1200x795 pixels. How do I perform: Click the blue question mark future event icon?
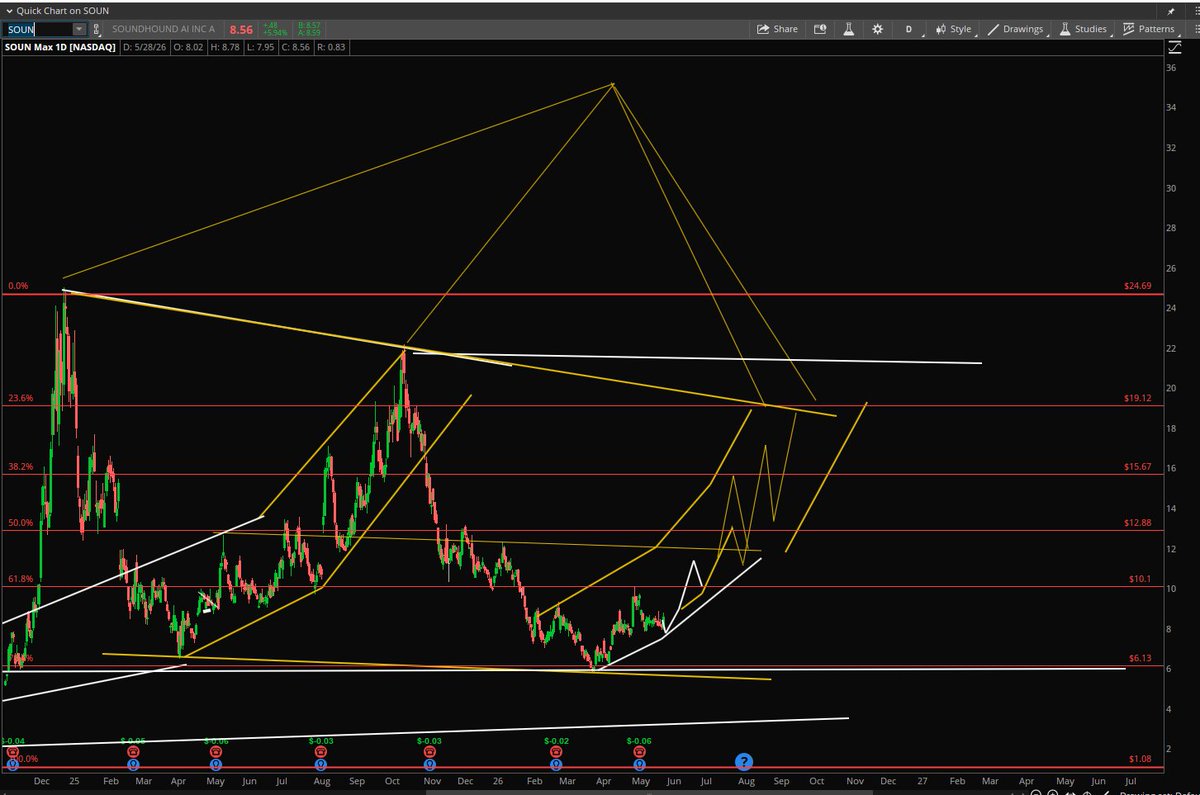744,762
